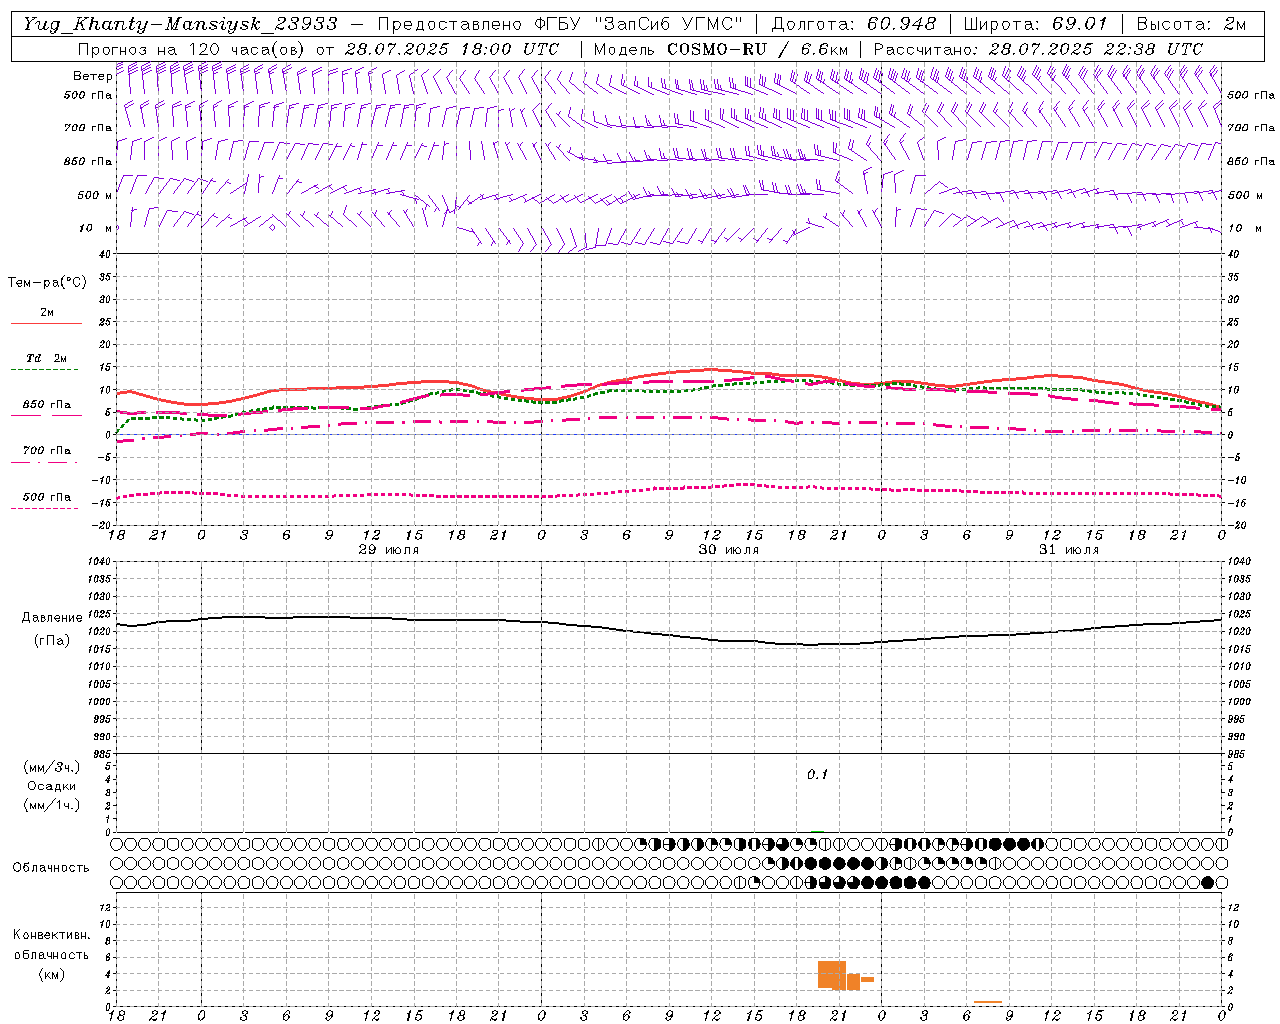Viewport: 1280px width, 1024px height.
Task: Click the 'Рассчитано: 28.07.2025 22:38 UTC' timestamp
Action: 1038,48
